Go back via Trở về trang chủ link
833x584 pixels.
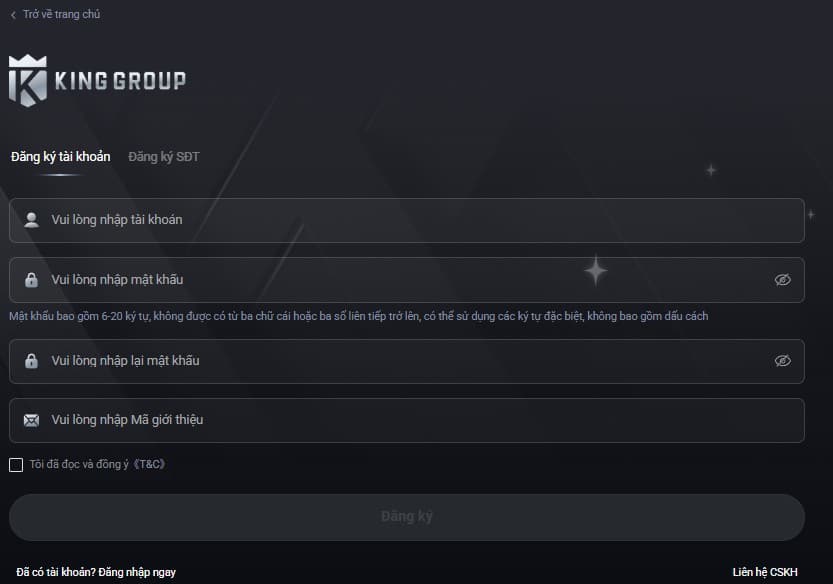pos(62,14)
